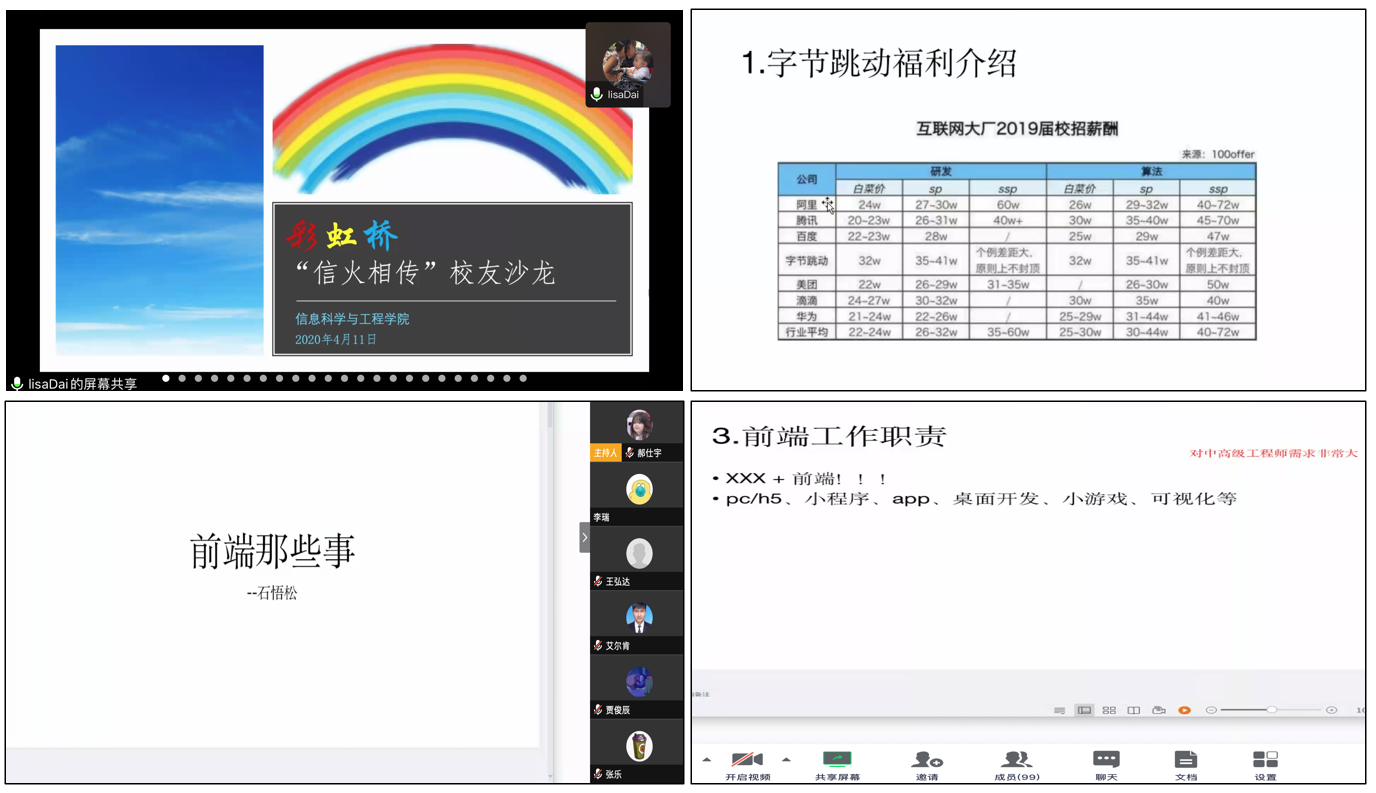1376x793 pixels.
Task: Select the lisaDai video thumbnail
Action: (628, 64)
